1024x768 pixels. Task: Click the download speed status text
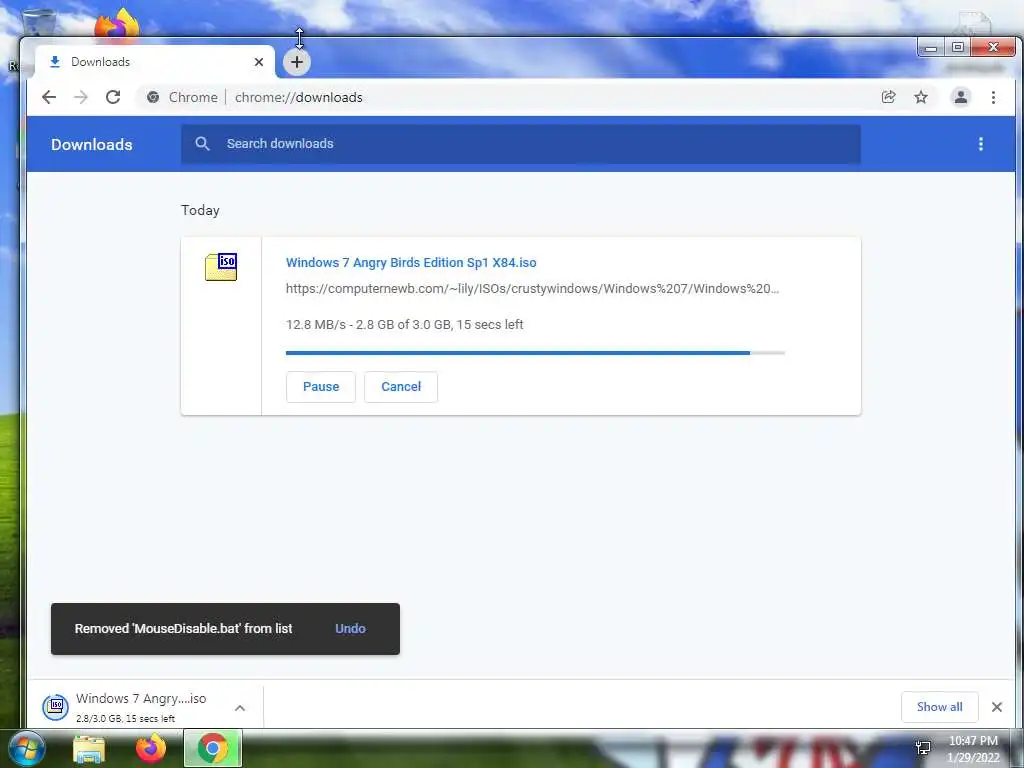404,325
